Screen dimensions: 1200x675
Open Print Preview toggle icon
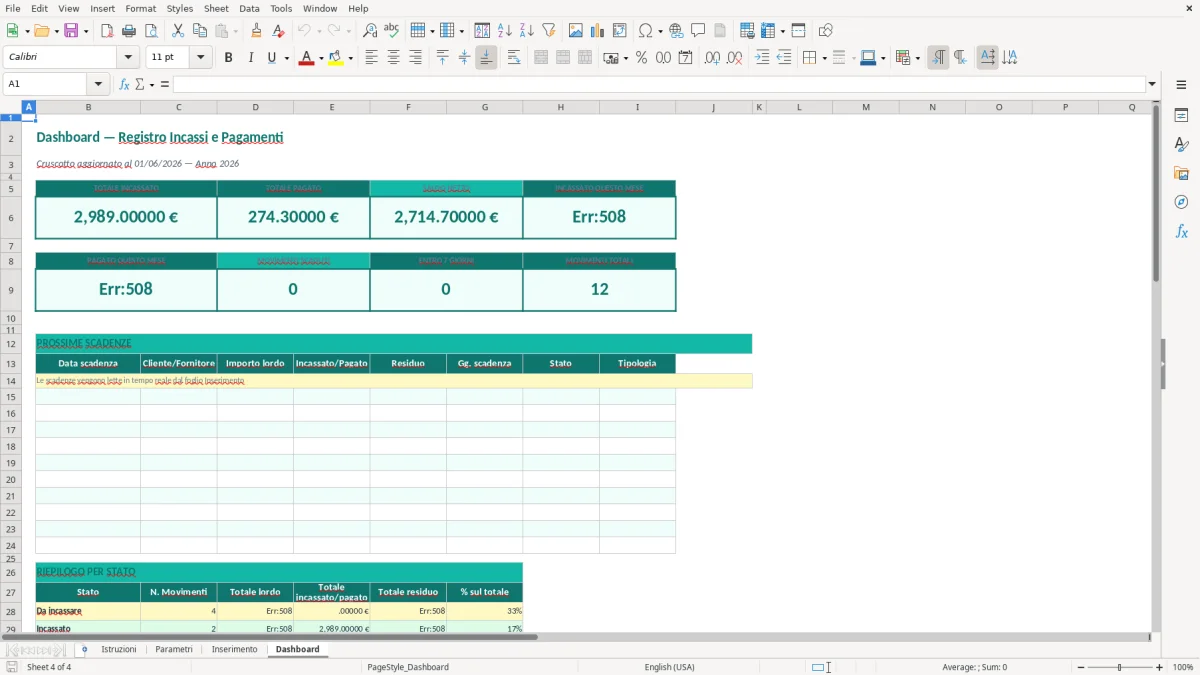[151, 31]
